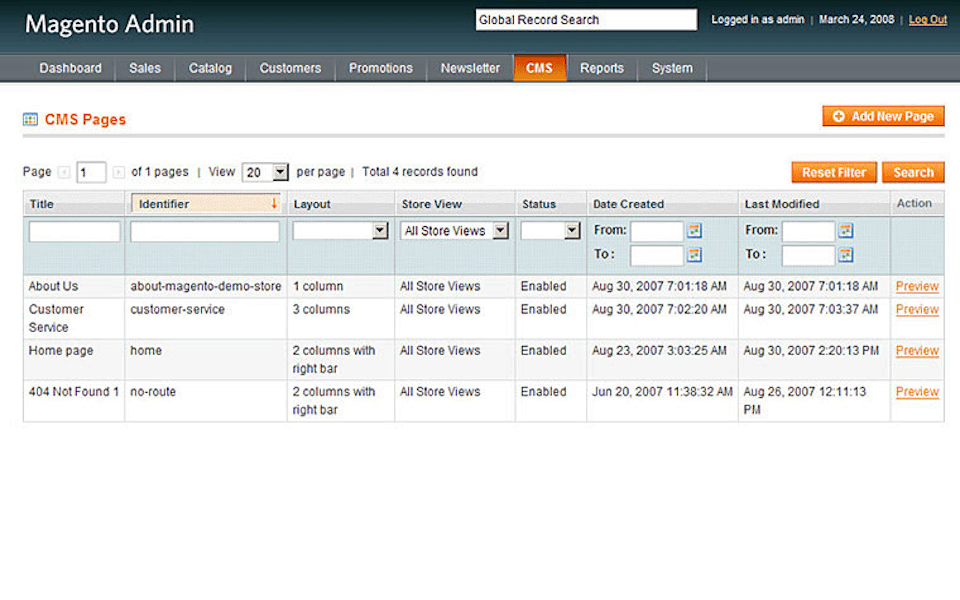Image resolution: width=960 pixels, height=600 pixels.
Task: Open calendar for Date Created From
Action: coord(694,231)
